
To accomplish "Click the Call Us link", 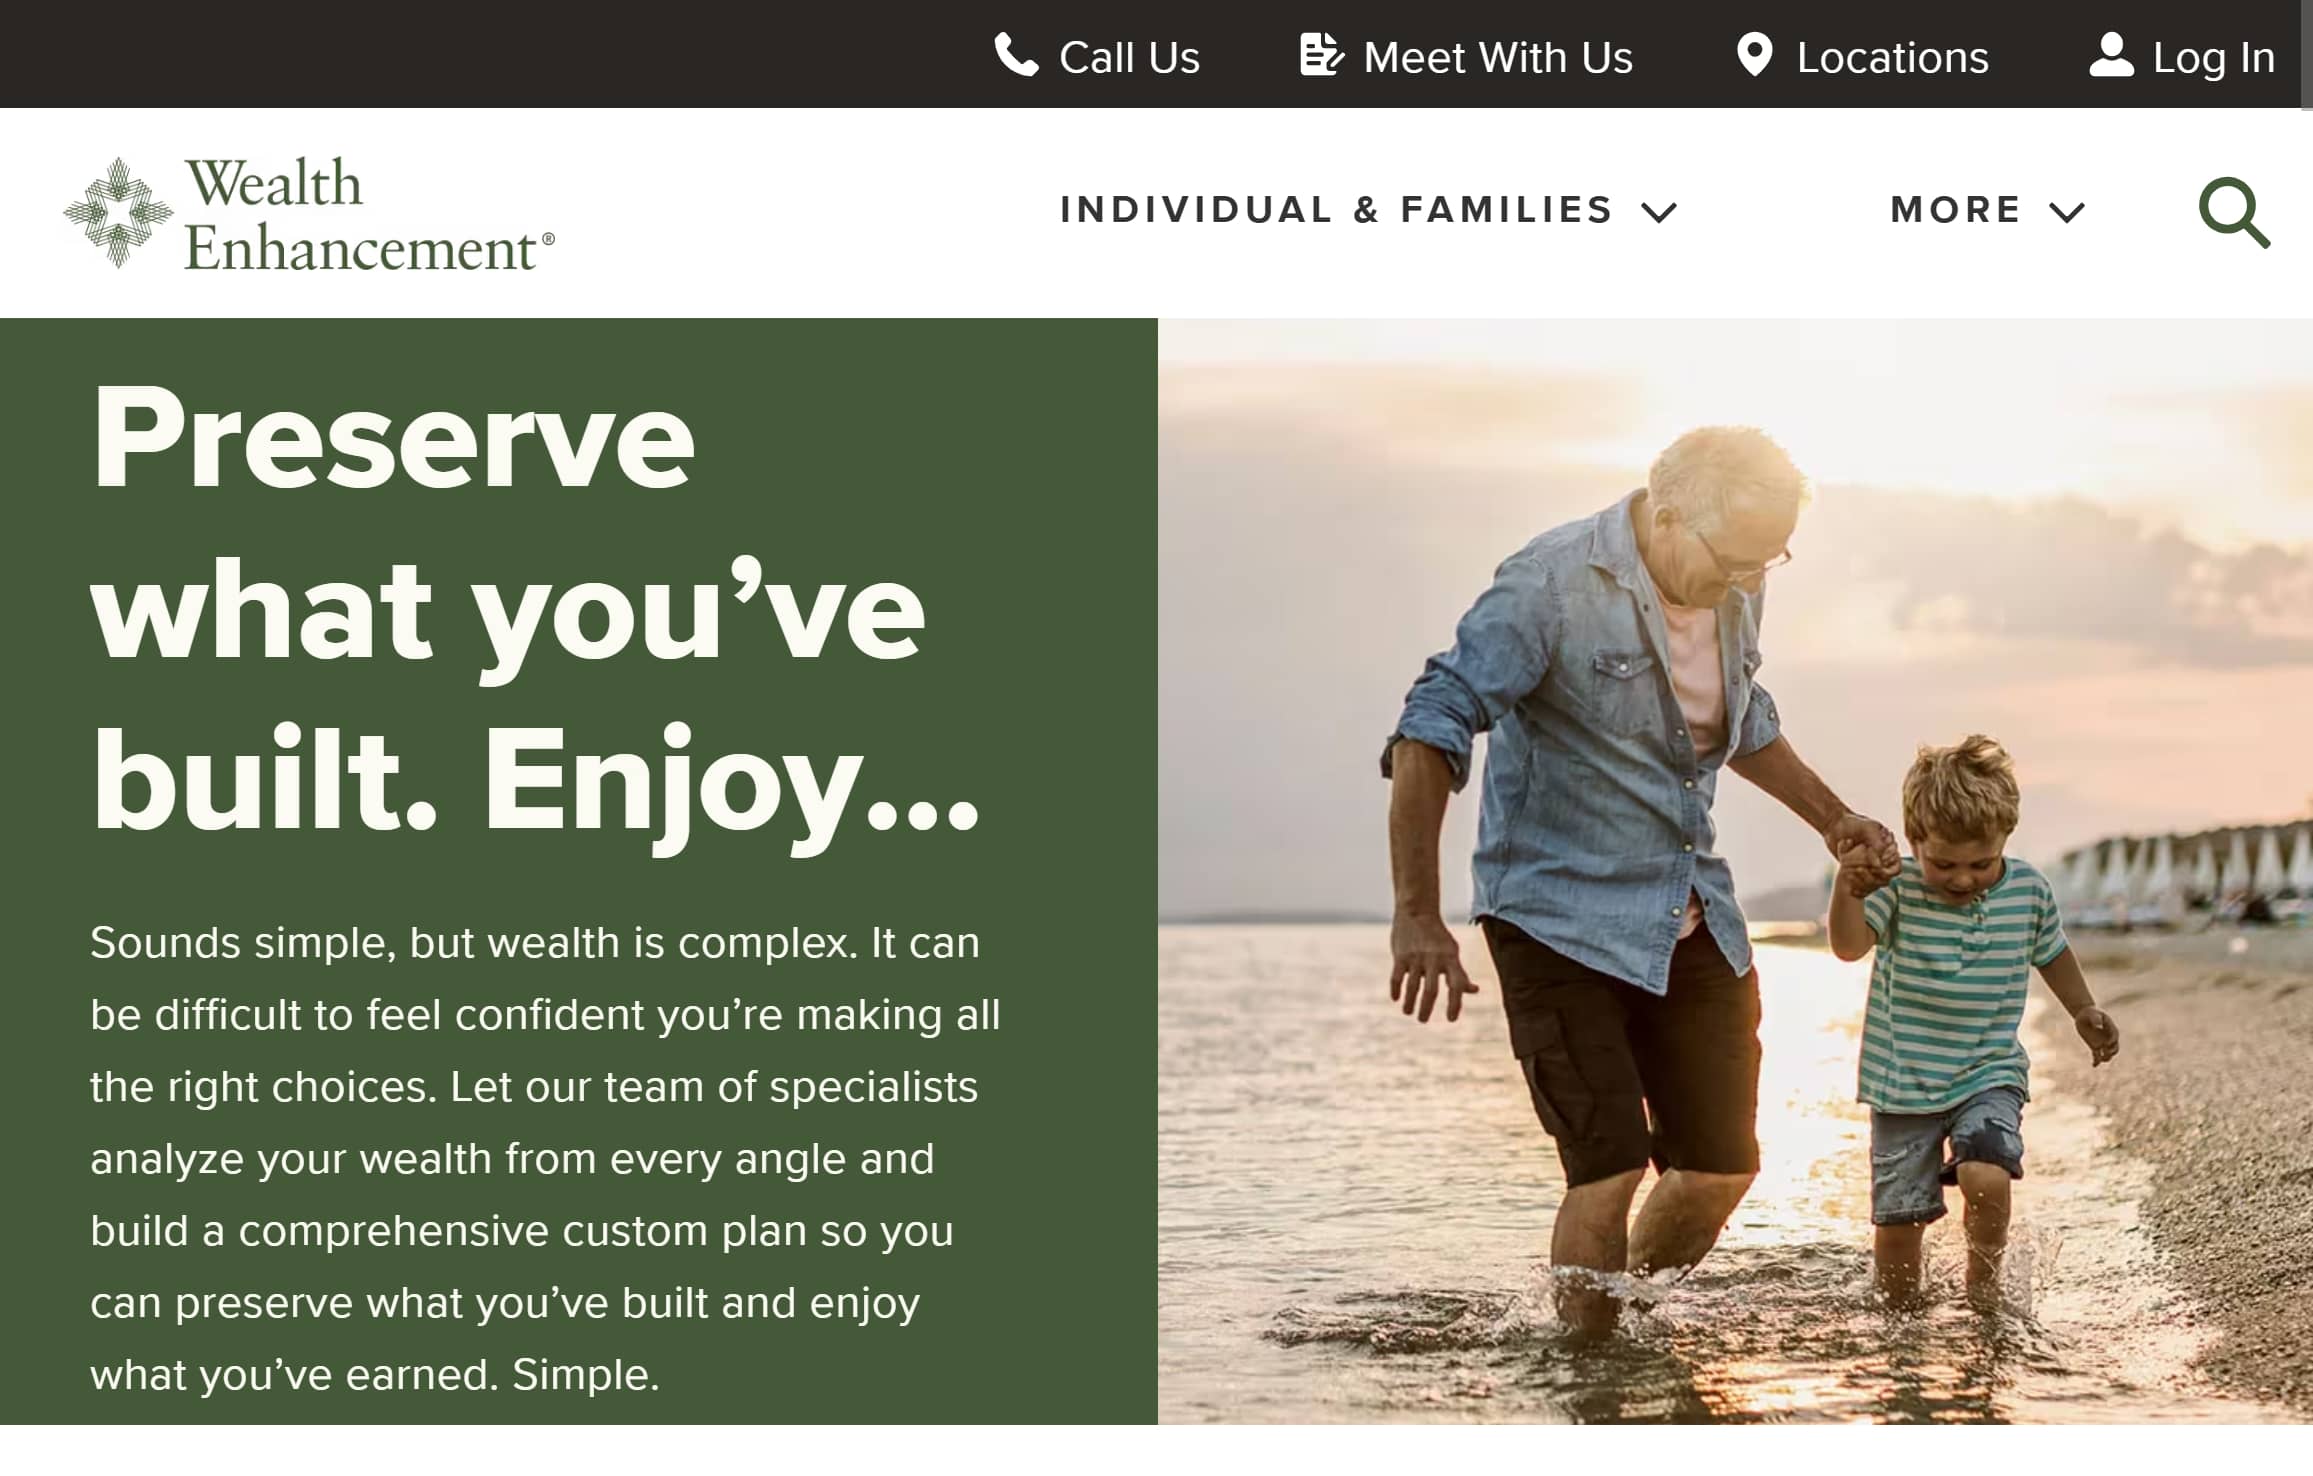I will point(1096,54).
